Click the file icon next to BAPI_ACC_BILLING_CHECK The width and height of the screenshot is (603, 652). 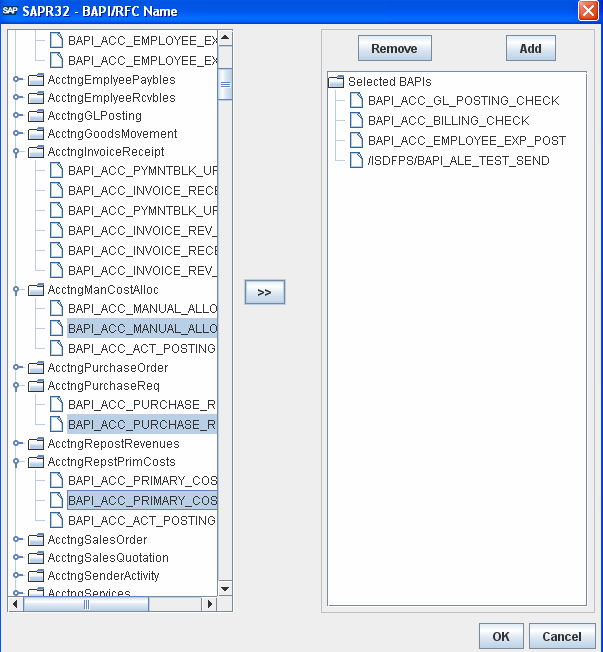click(x=356, y=121)
